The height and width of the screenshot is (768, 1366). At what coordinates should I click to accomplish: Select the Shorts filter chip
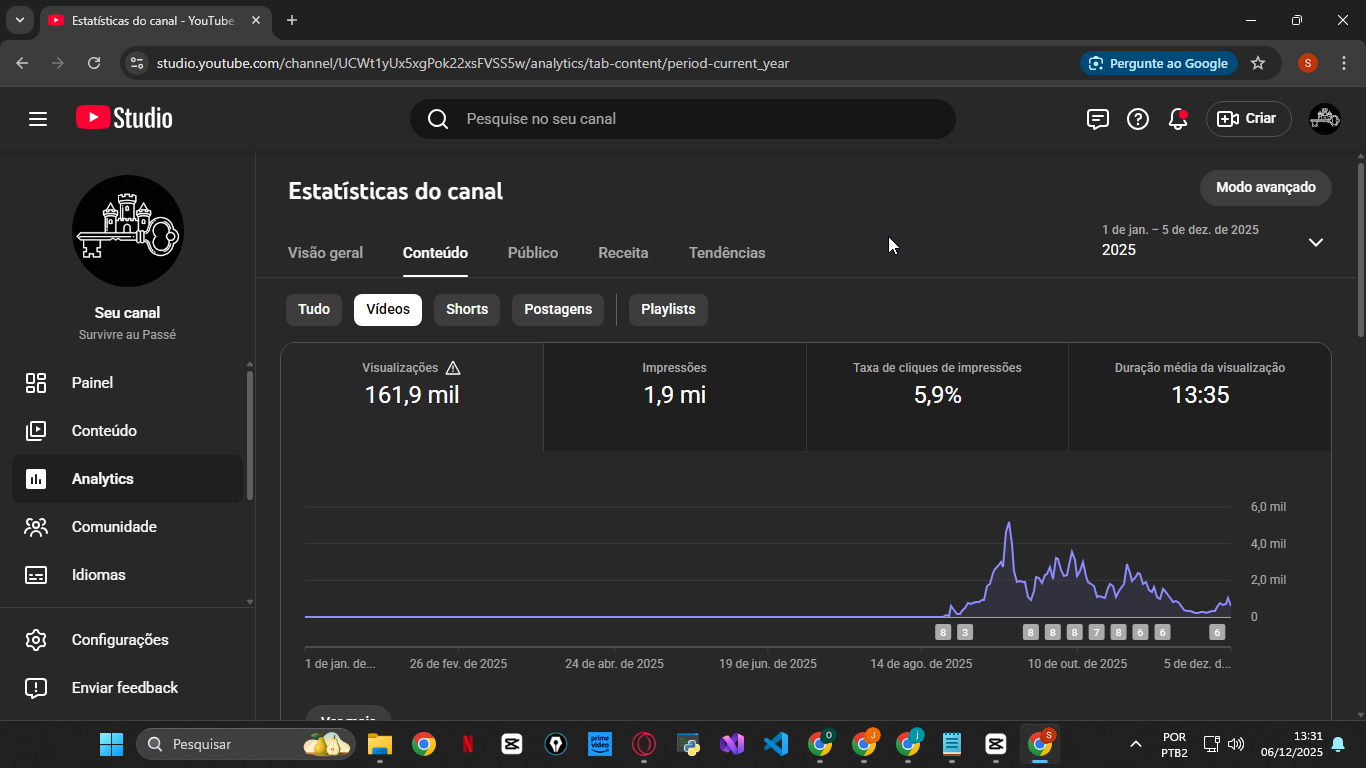[x=467, y=310]
